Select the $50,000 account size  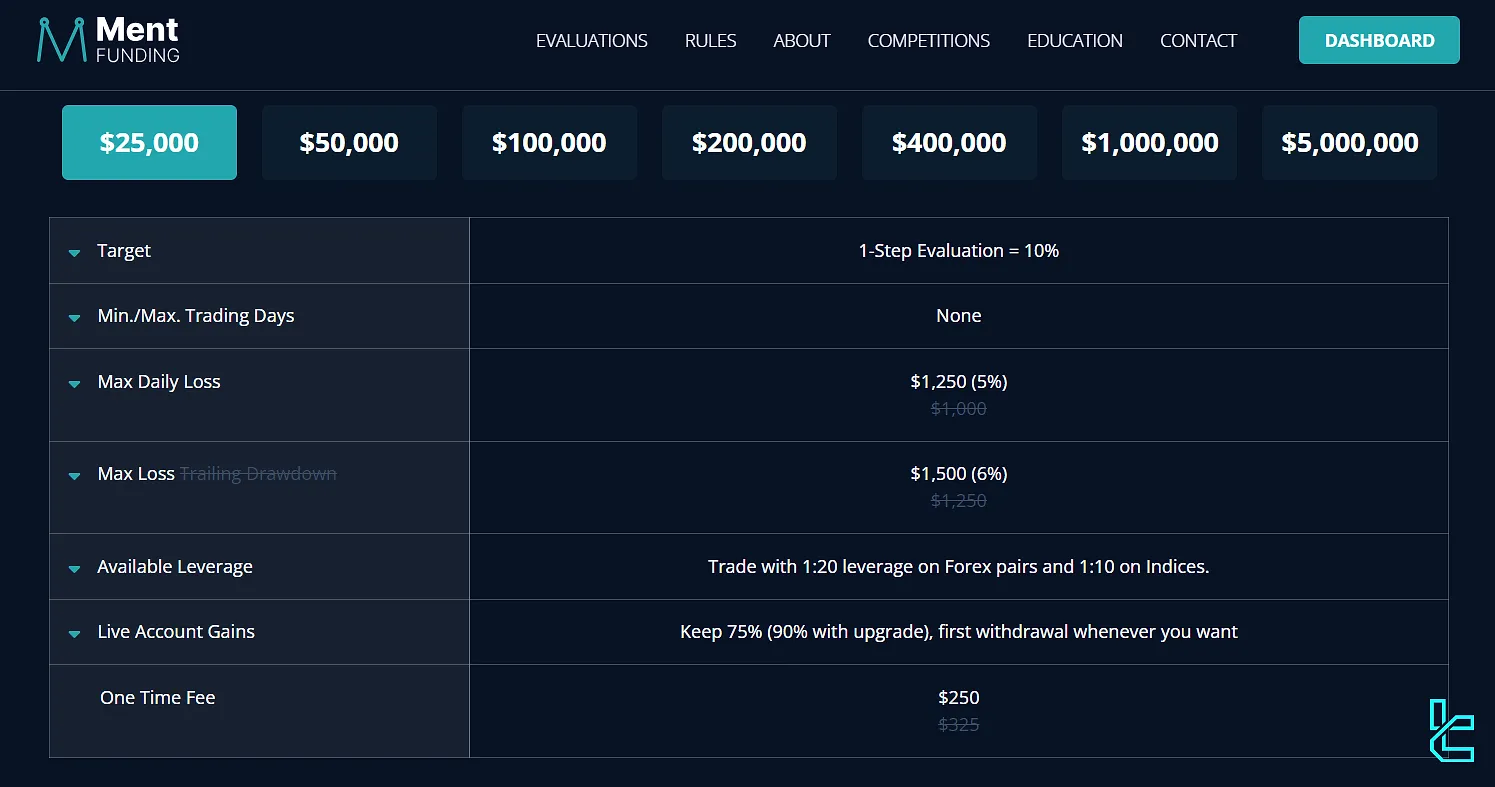coord(349,143)
